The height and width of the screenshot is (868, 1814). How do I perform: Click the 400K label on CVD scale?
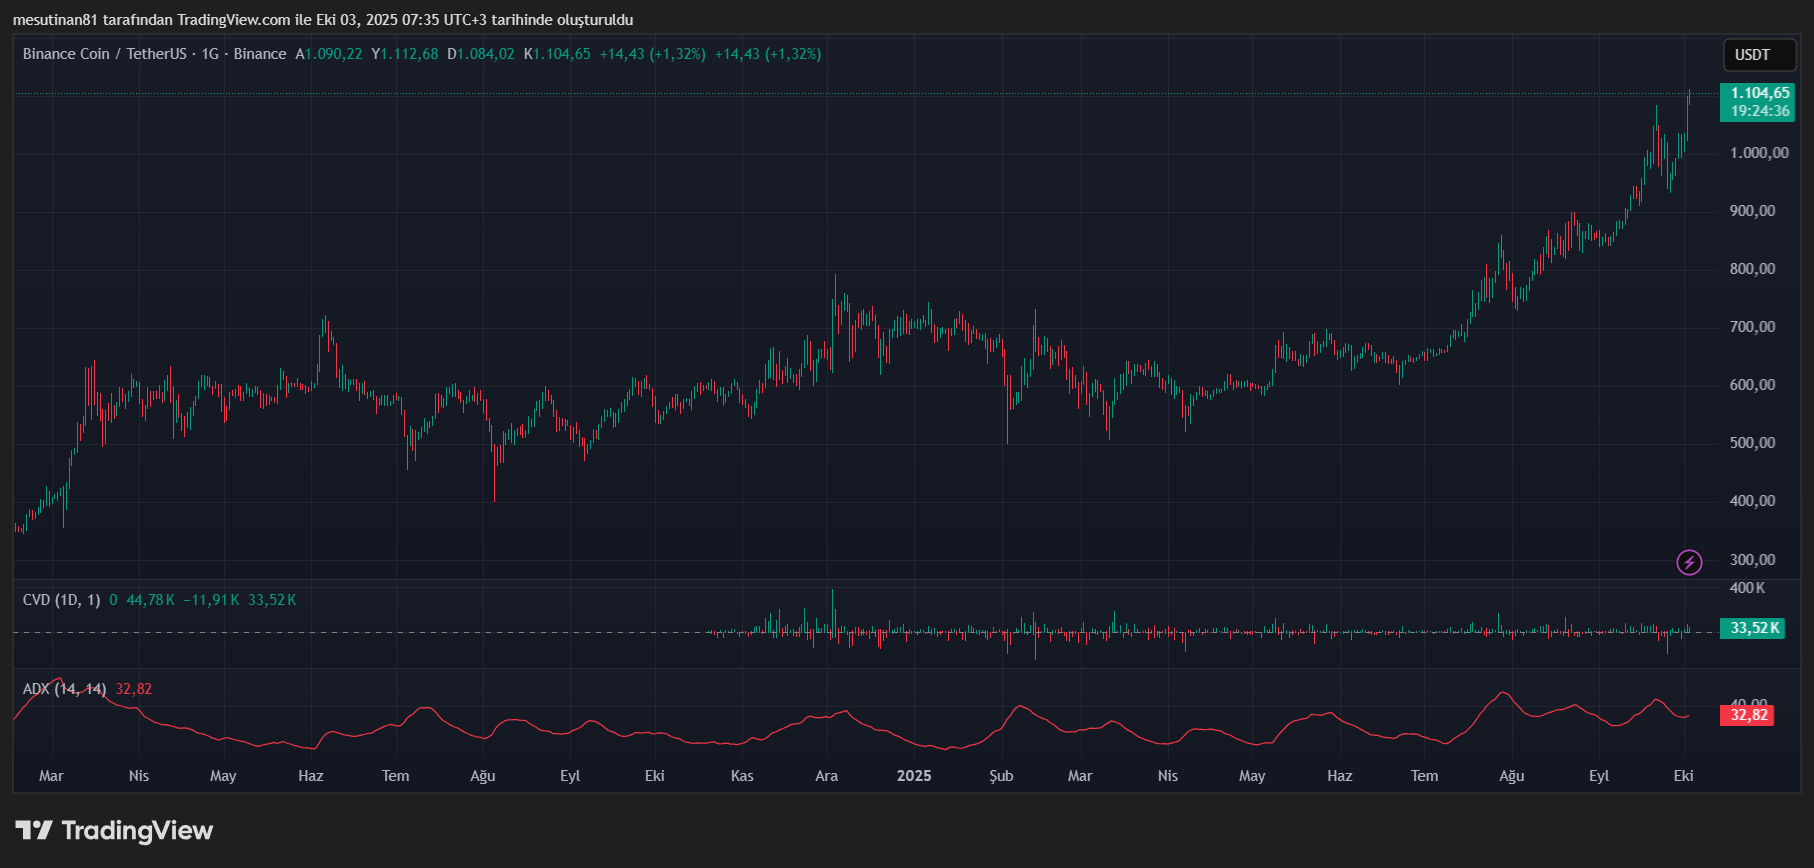click(x=1747, y=588)
